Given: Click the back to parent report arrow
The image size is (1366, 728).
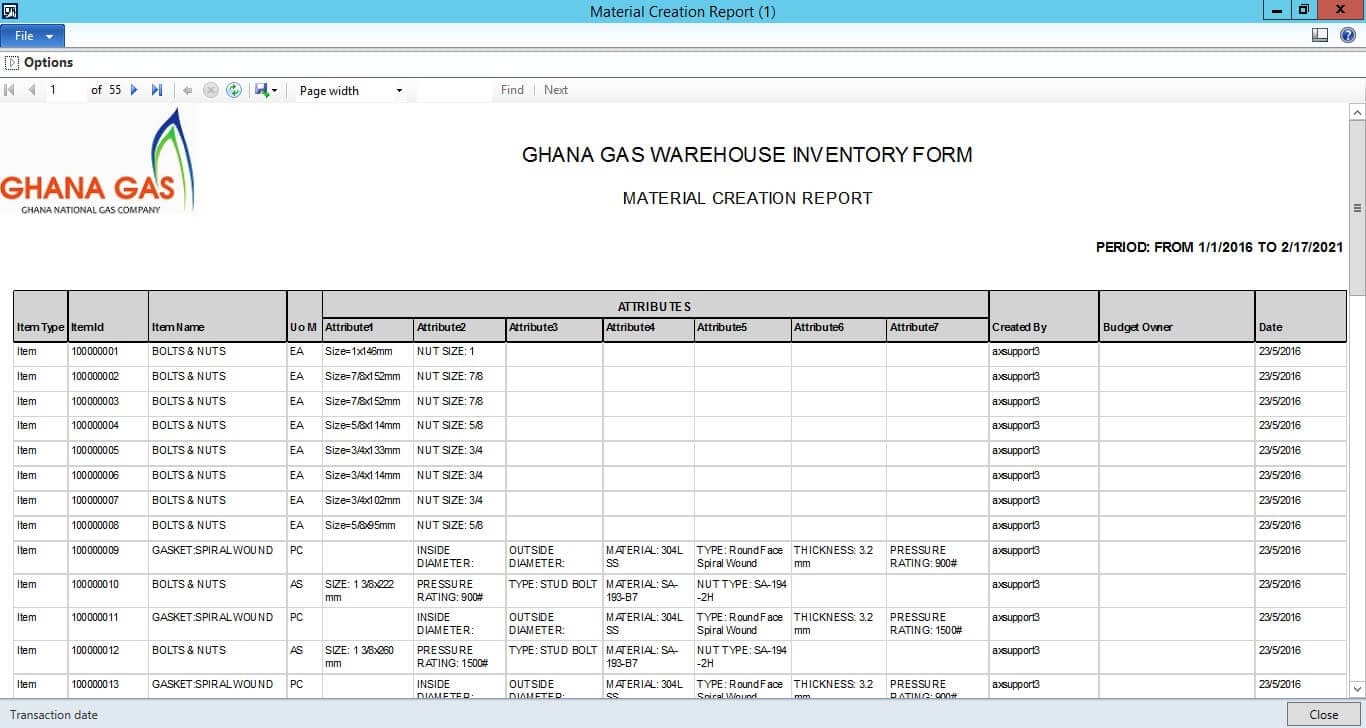Looking at the screenshot, I should tap(188, 90).
